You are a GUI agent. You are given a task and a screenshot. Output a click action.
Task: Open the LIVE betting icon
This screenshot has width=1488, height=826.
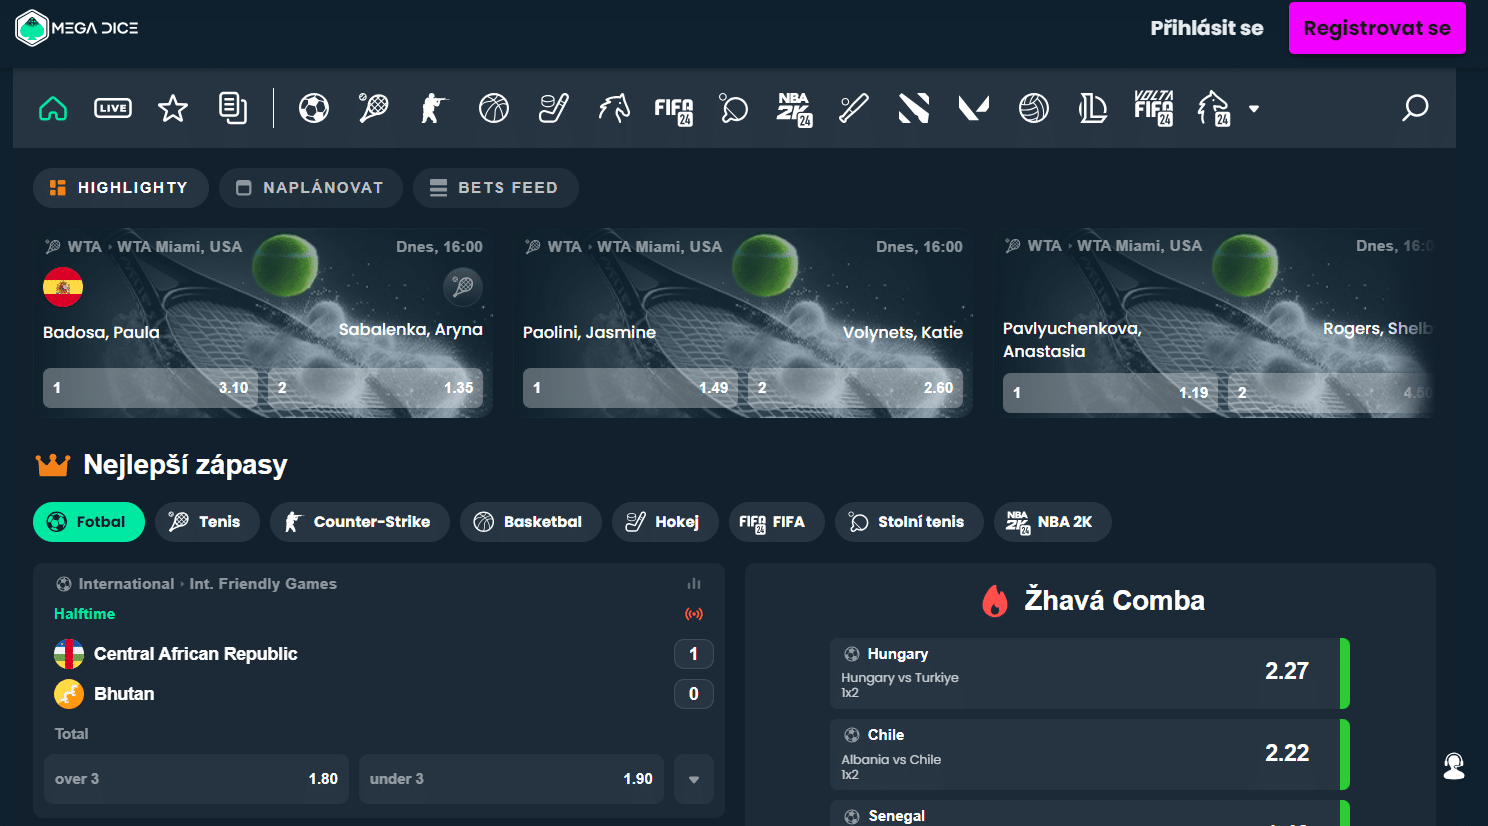pyautogui.click(x=113, y=108)
